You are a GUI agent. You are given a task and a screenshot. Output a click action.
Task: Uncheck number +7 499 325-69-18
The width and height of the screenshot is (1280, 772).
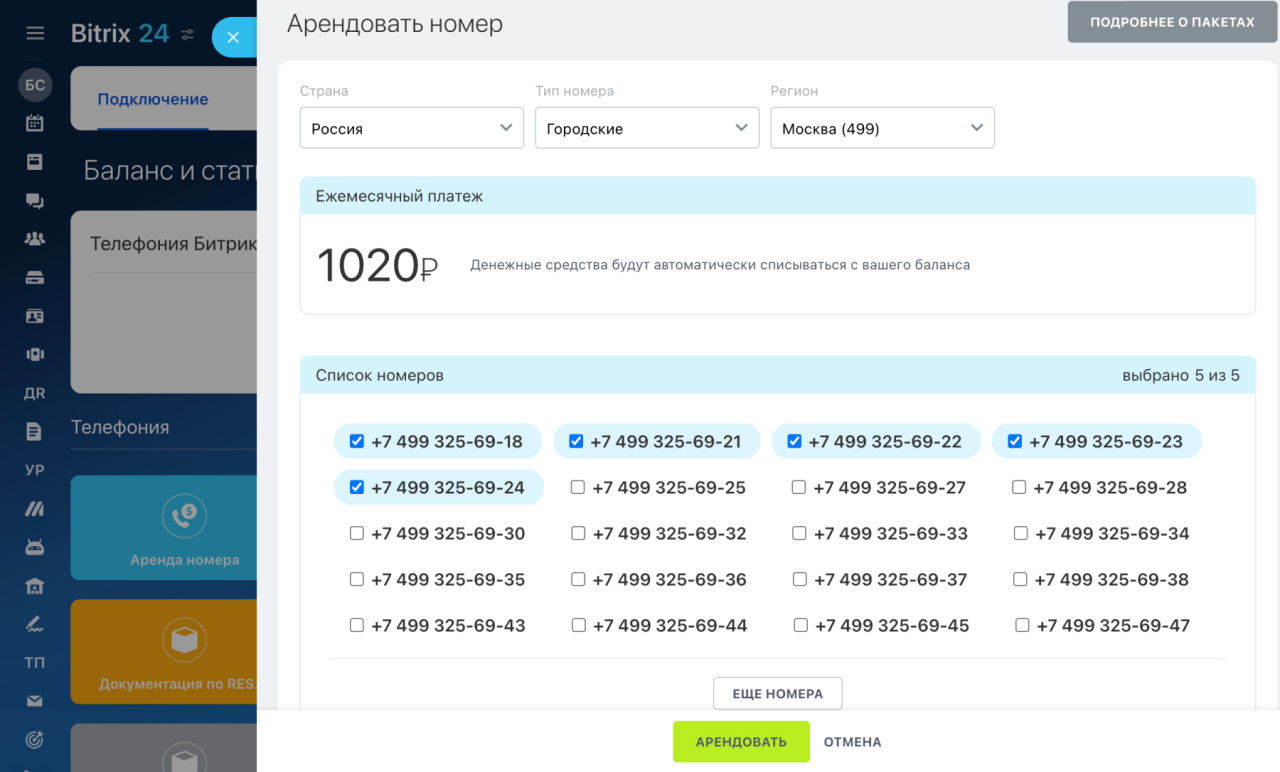pyautogui.click(x=357, y=441)
